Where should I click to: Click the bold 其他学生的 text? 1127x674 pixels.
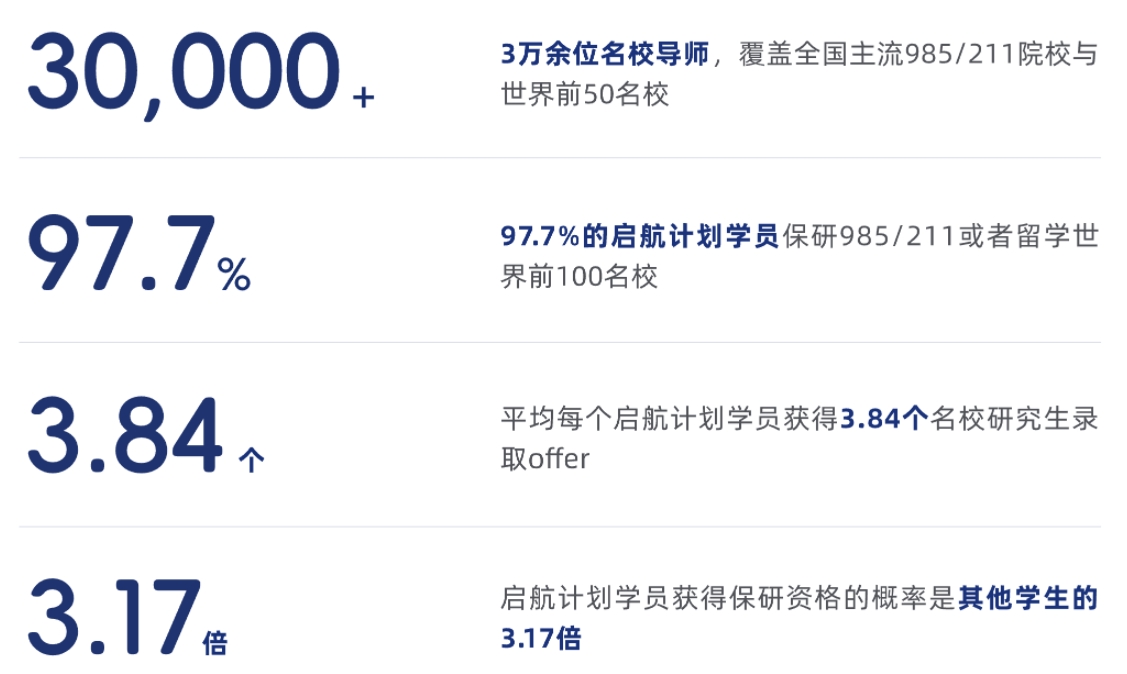[x=1029, y=598]
